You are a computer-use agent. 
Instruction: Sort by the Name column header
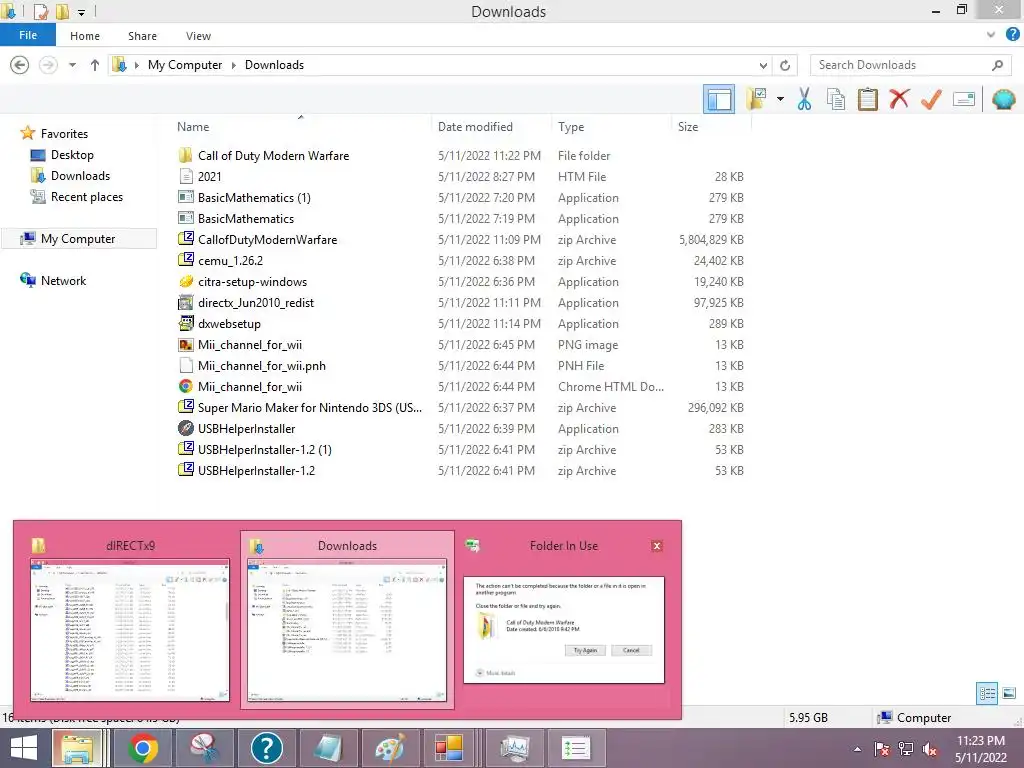point(193,127)
